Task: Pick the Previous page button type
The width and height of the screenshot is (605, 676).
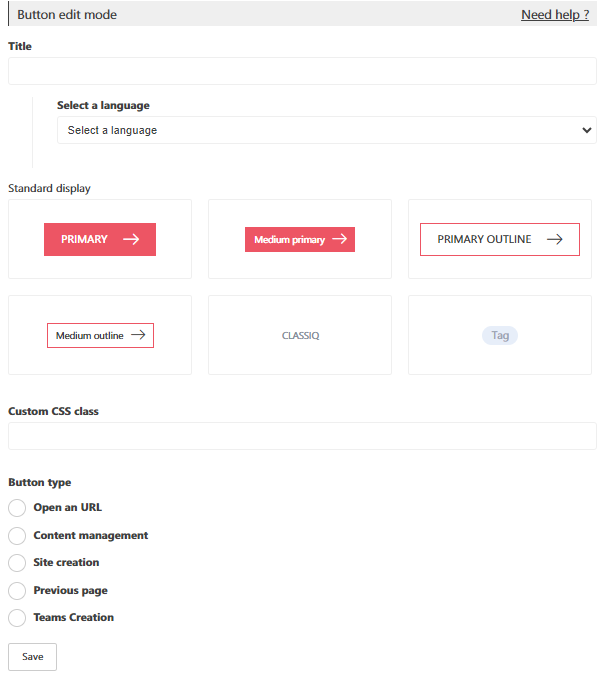Action: [x=17, y=591]
